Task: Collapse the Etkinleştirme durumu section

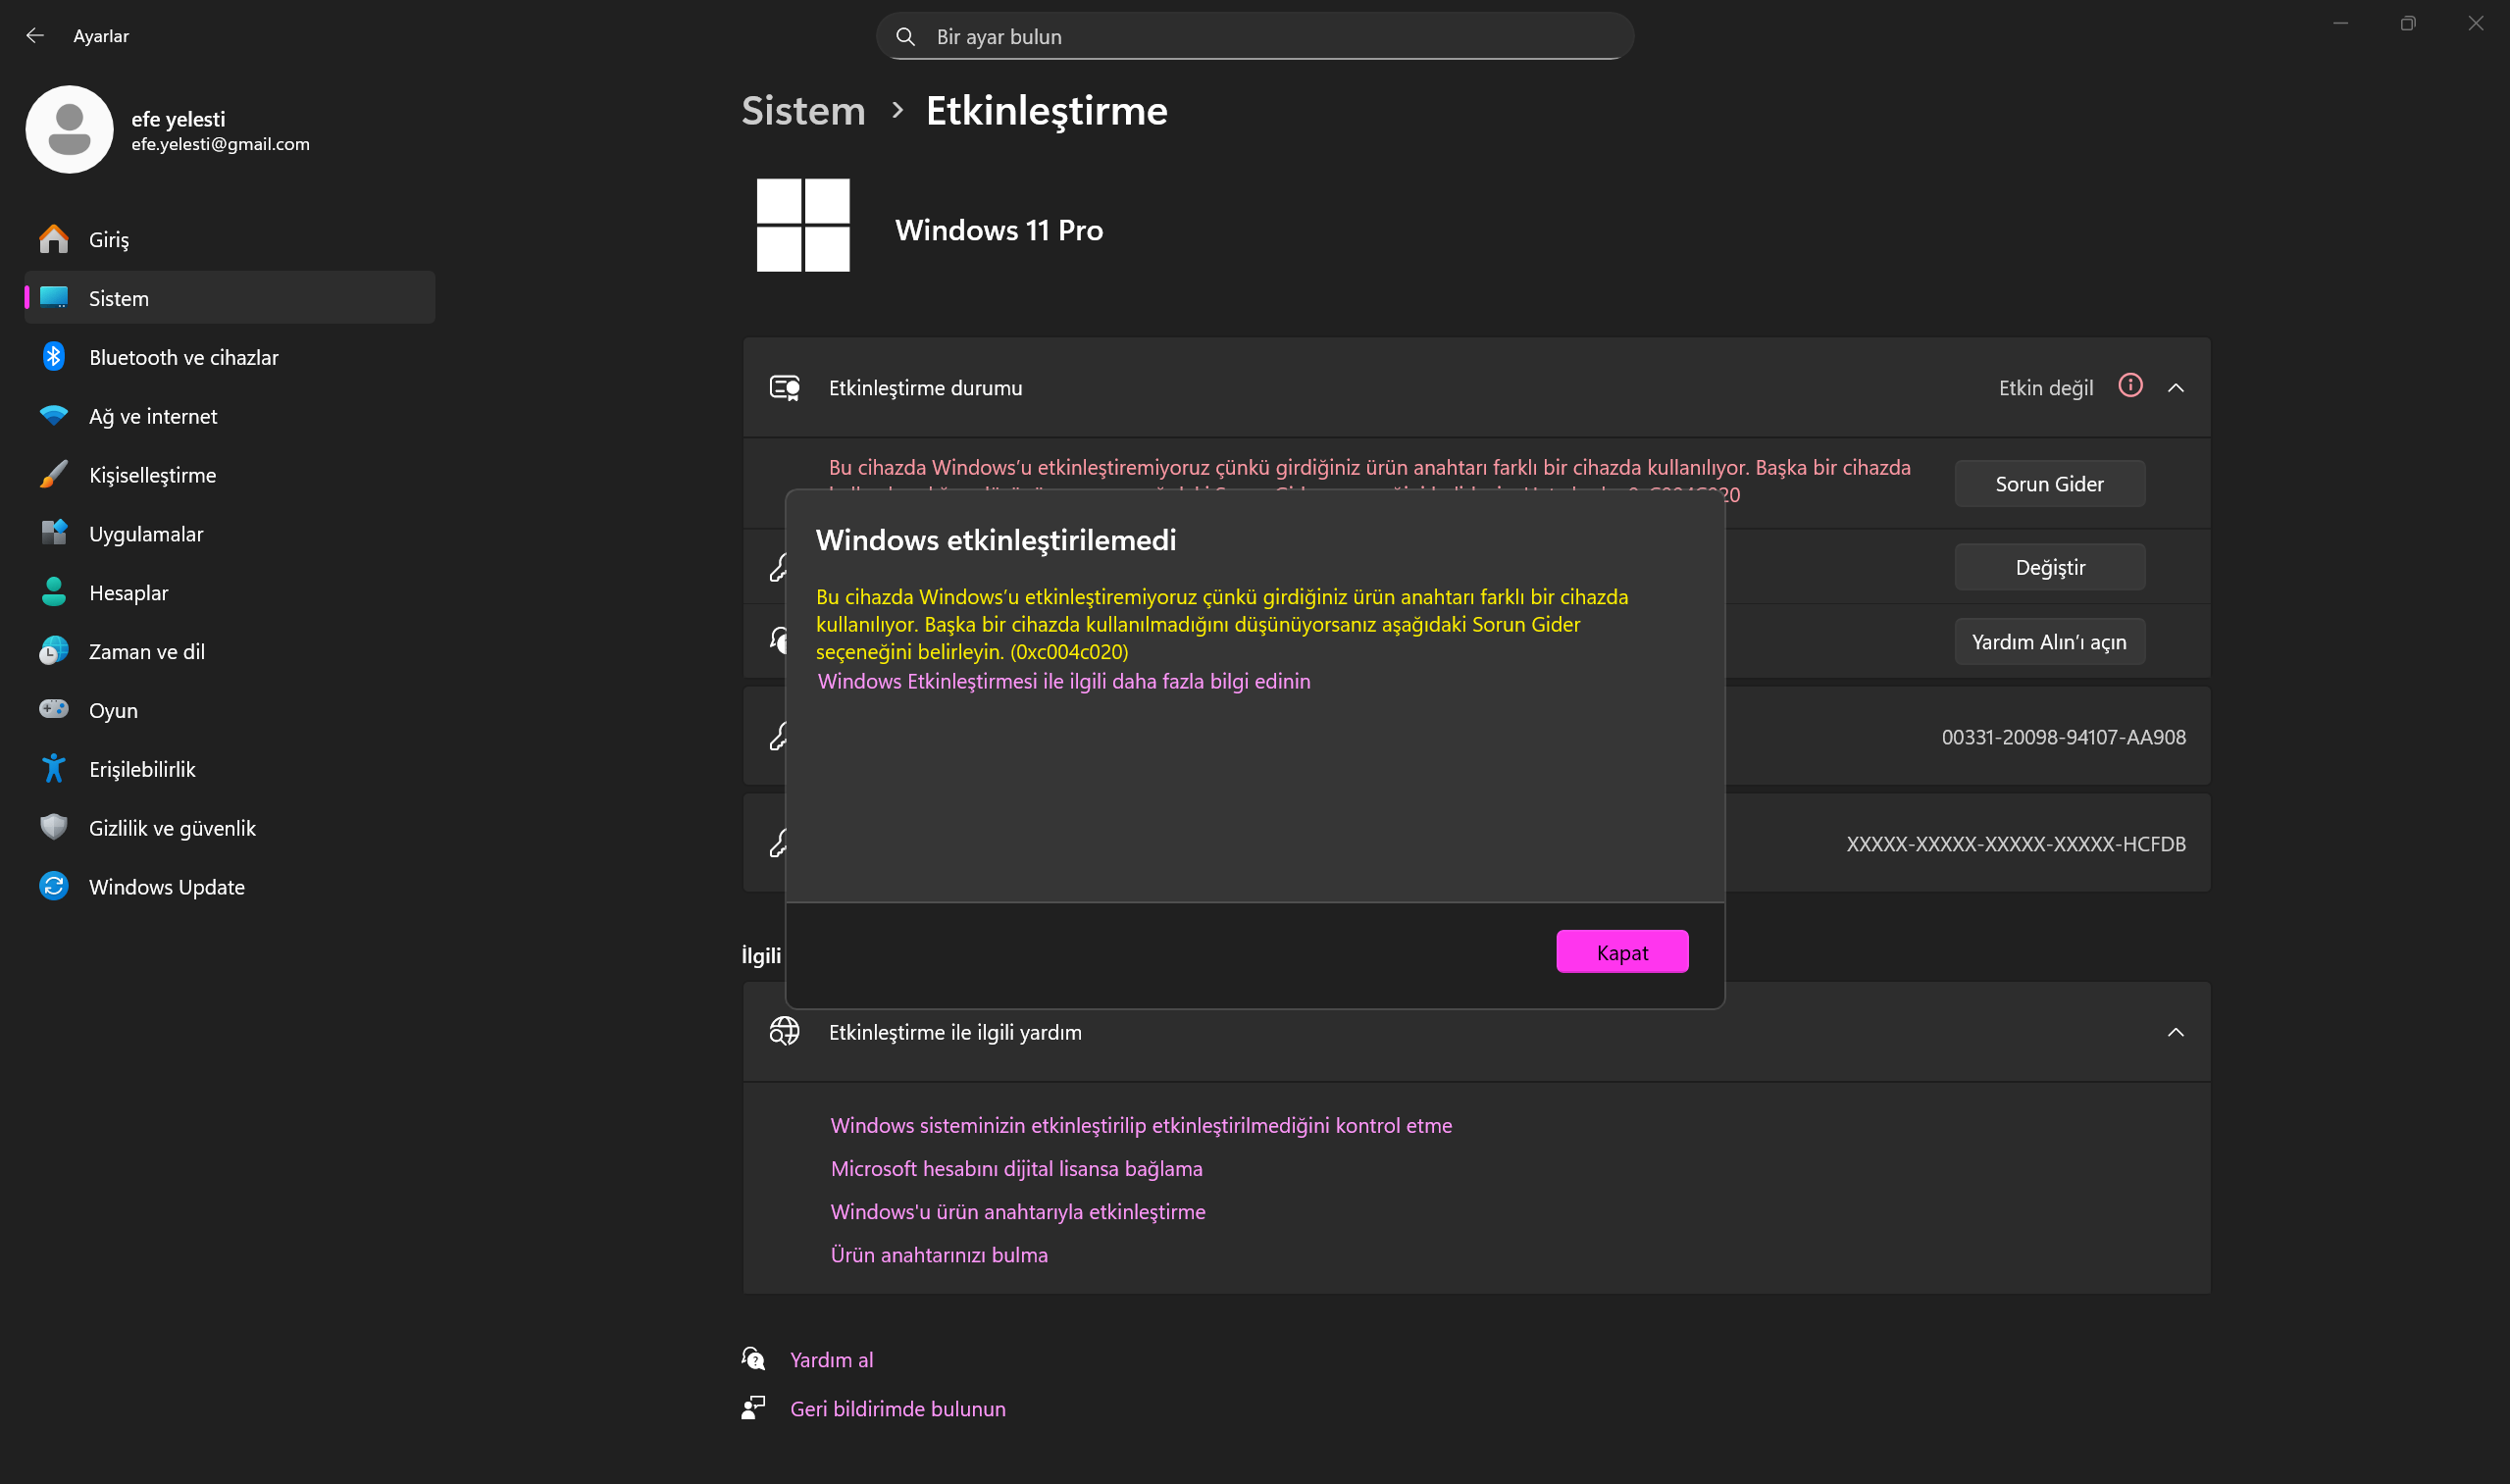Action: point(2176,388)
